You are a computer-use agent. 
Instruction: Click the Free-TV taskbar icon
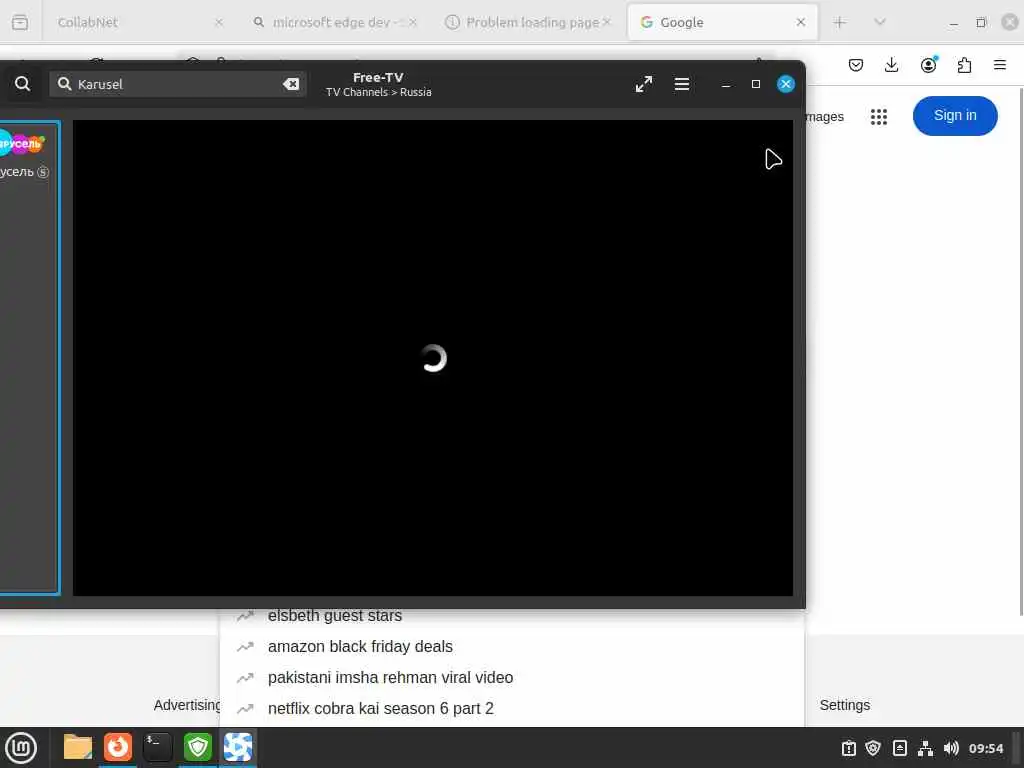click(x=238, y=747)
